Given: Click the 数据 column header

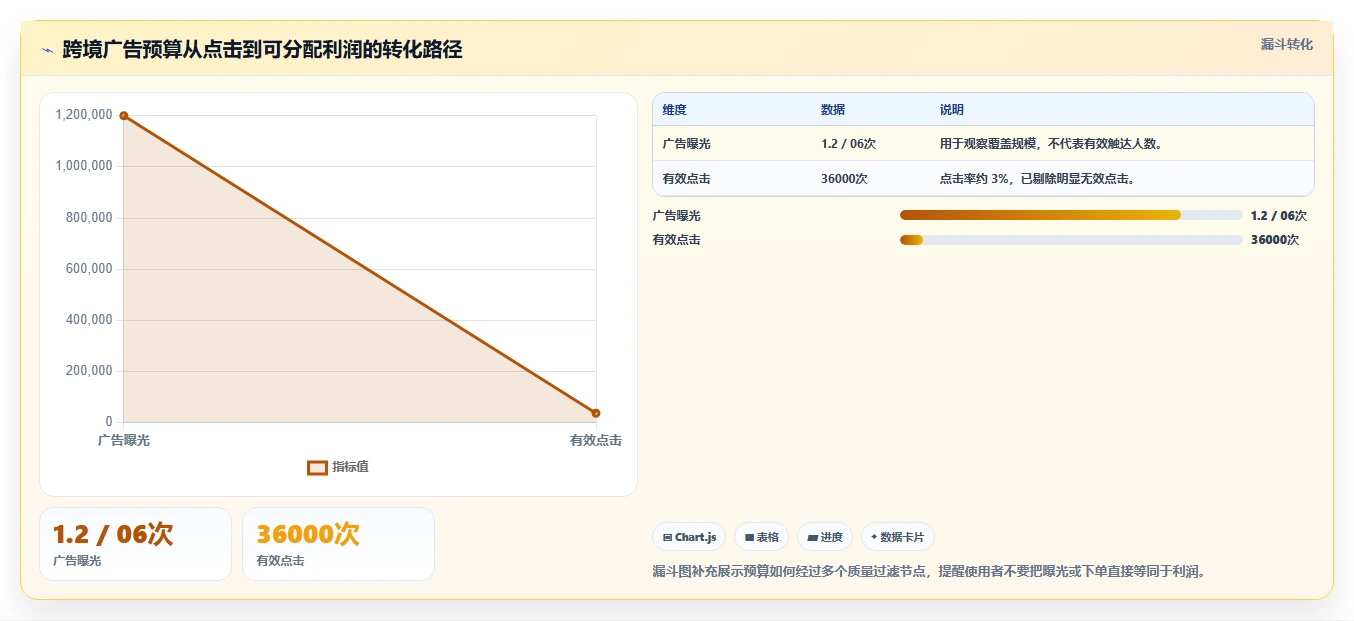Looking at the screenshot, I should (x=833, y=110).
